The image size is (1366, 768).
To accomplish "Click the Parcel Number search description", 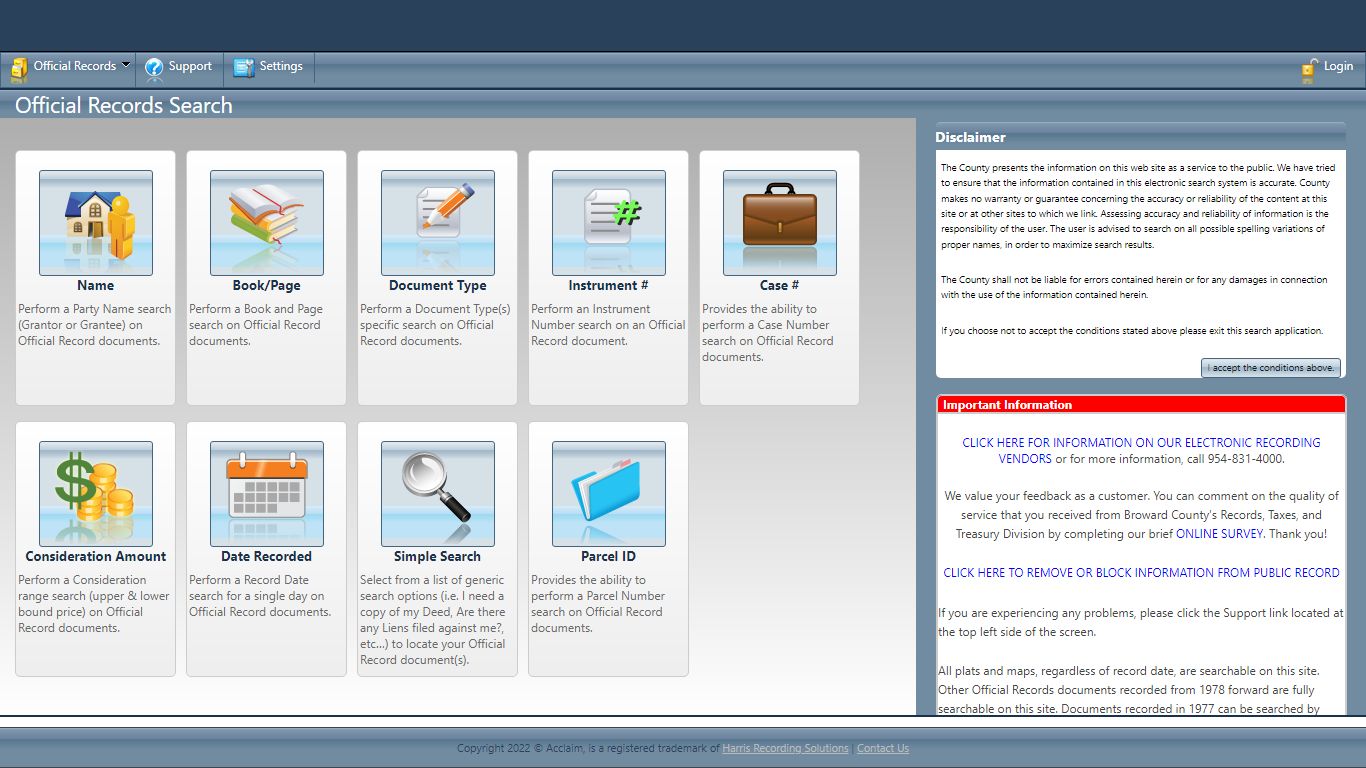I will tap(598, 604).
